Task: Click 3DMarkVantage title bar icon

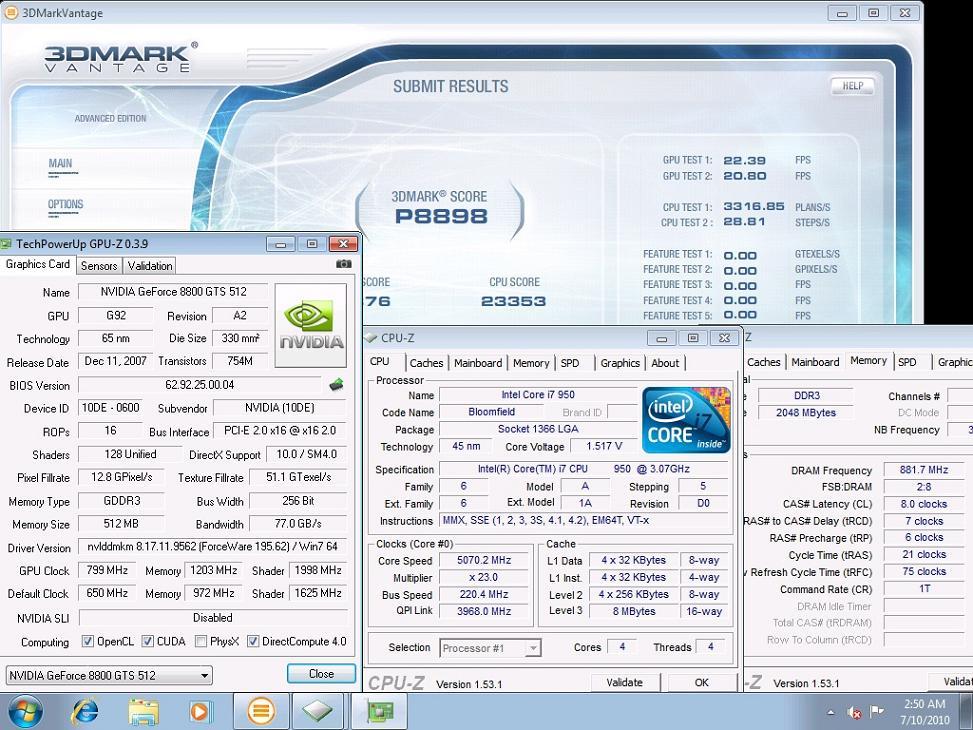Action: [x=11, y=12]
